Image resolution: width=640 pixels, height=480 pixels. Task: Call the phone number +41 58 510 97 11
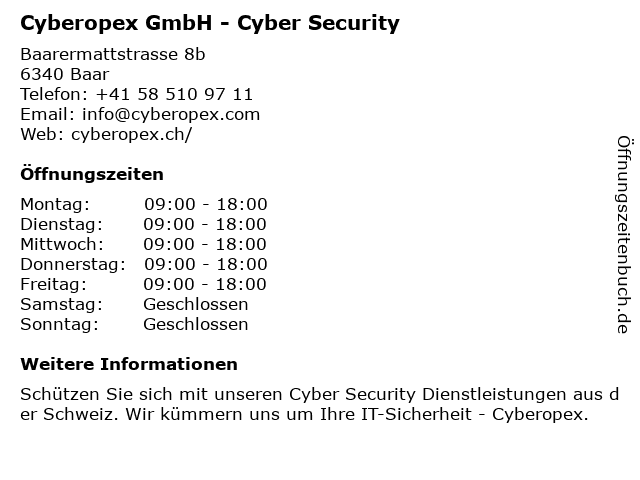[174, 94]
